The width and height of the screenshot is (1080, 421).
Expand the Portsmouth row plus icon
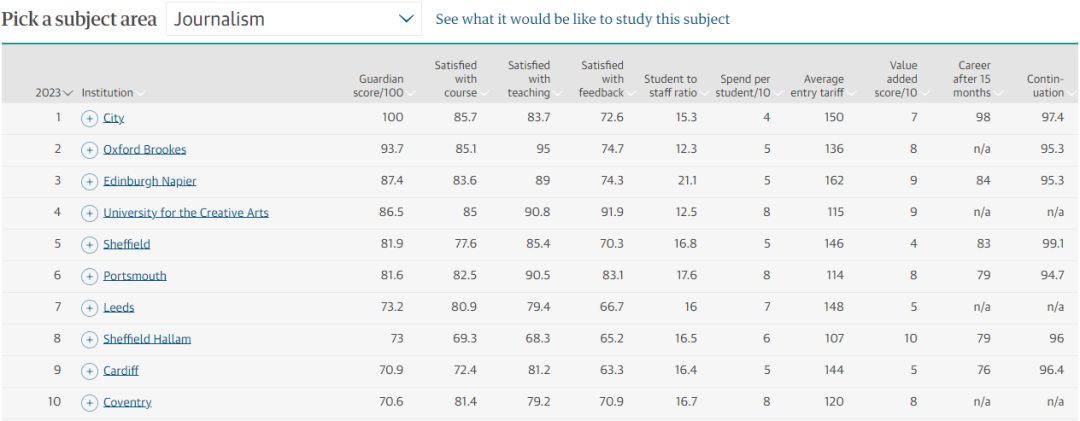89,276
